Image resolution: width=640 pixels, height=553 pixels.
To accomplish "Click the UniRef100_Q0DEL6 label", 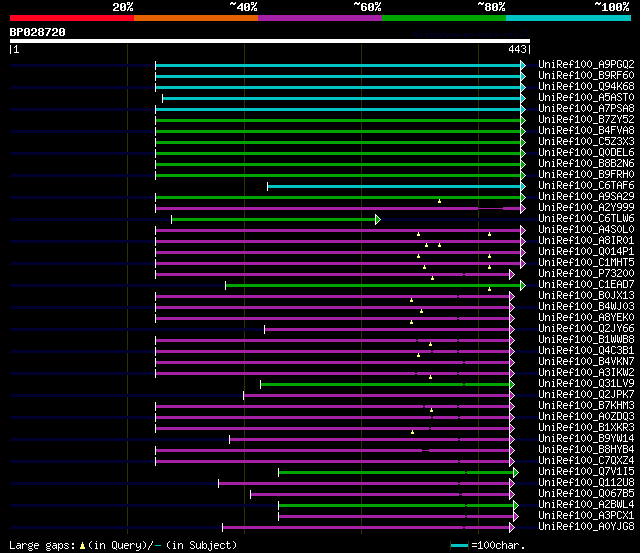I will (x=586, y=153).
